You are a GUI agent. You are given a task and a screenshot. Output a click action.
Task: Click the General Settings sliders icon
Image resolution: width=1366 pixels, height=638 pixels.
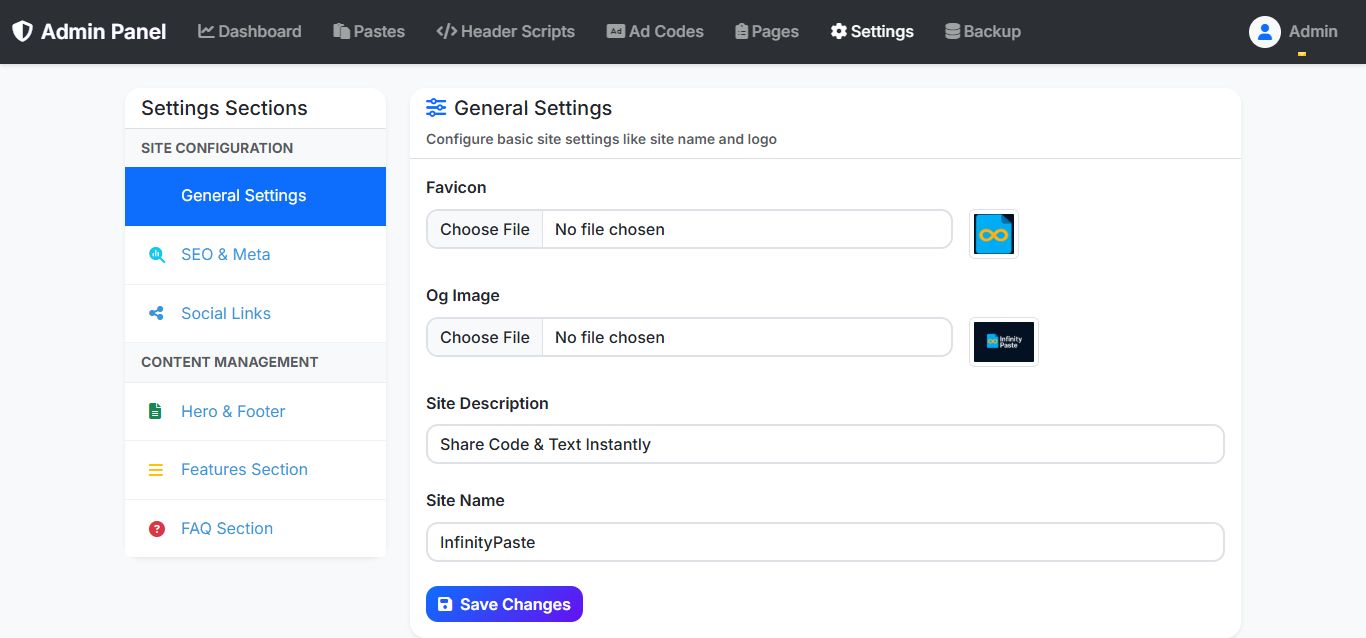coord(436,108)
